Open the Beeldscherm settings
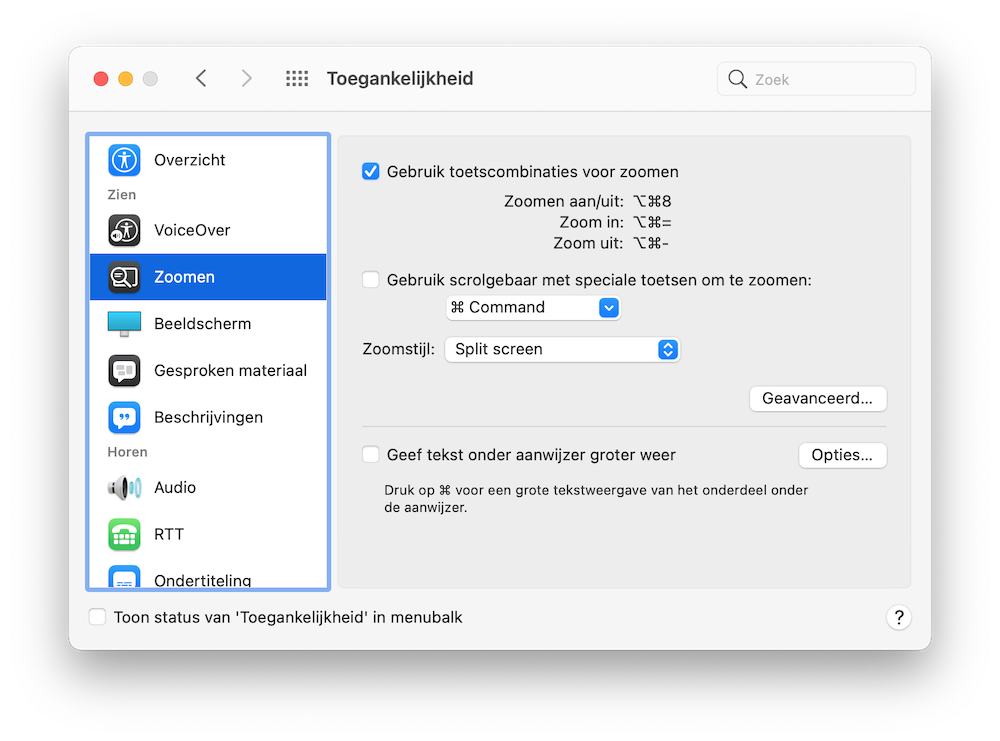The width and height of the screenshot is (1000, 741). point(124,323)
